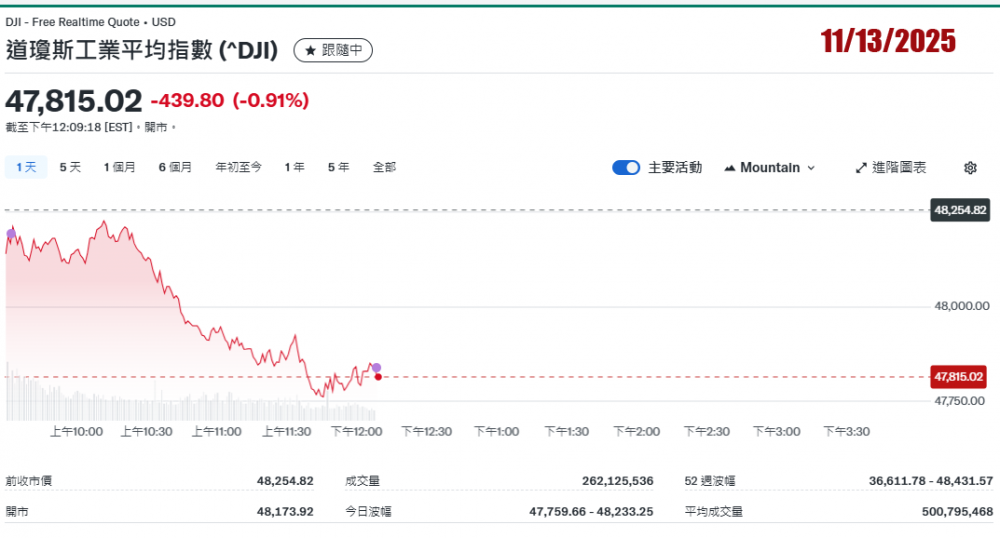Click the purple marker at the line's end
This screenshot has height=538, width=1000.
[x=376, y=367]
